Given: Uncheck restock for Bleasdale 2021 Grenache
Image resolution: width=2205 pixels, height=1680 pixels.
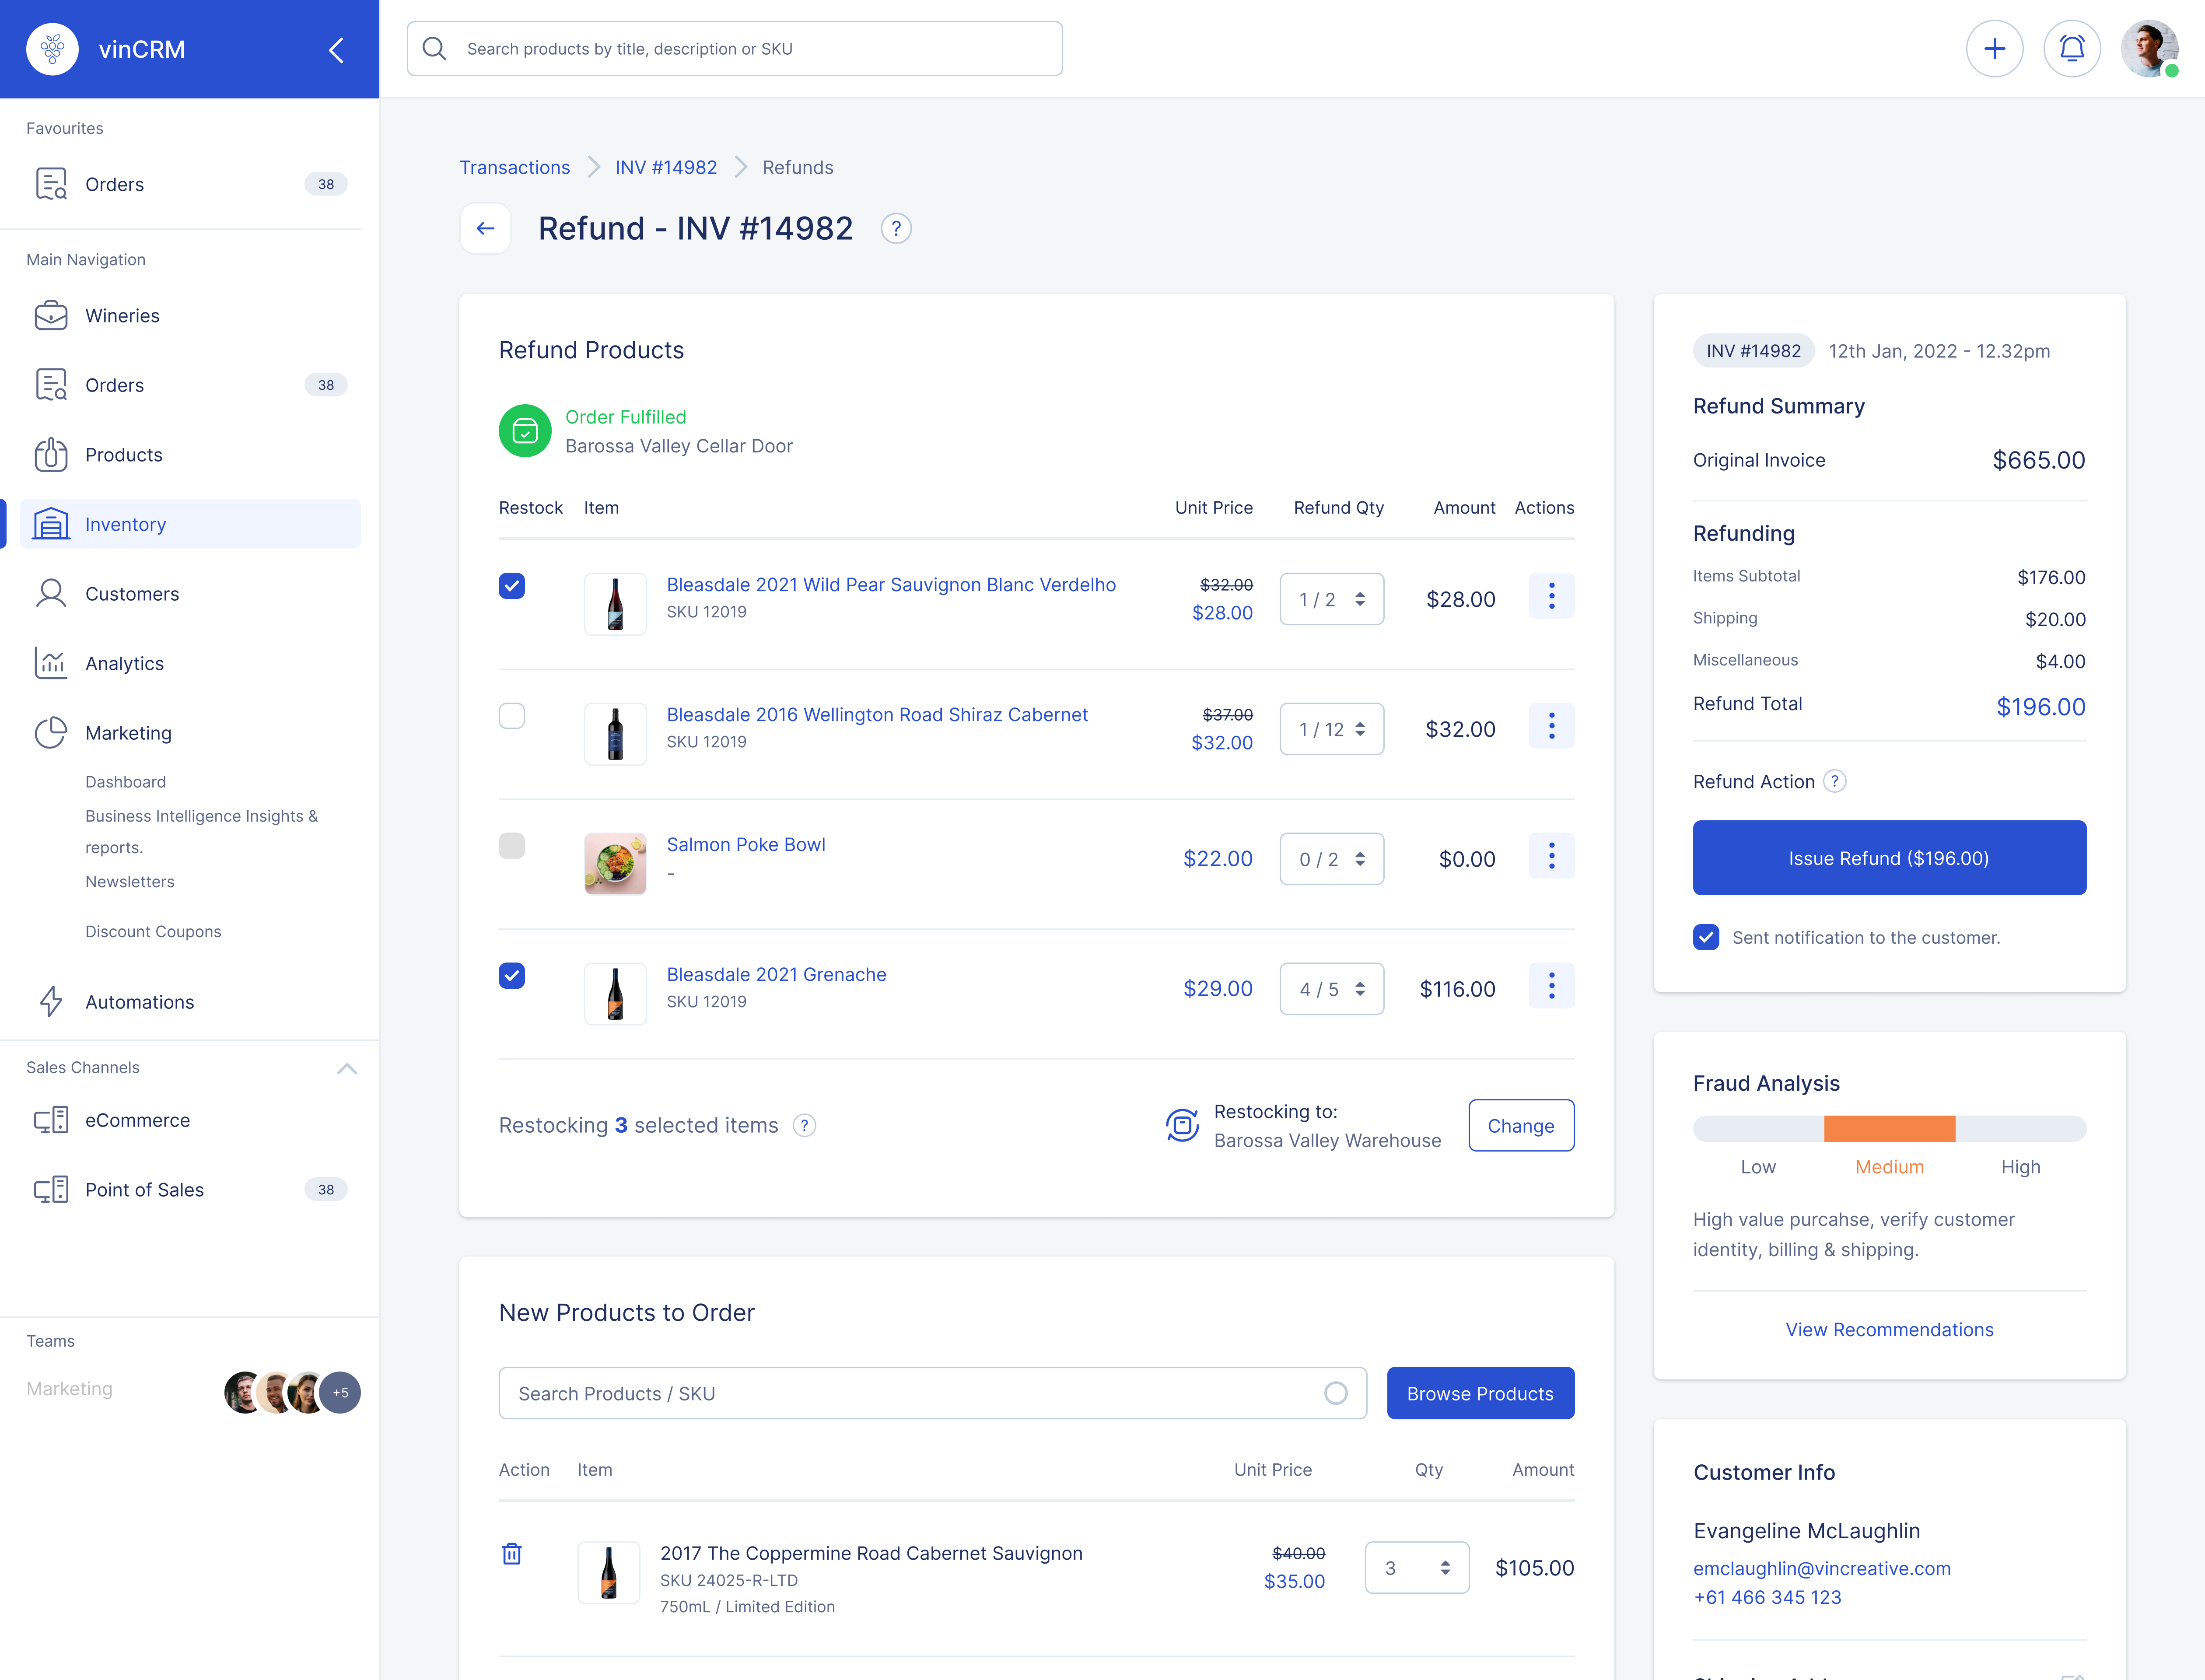Looking at the screenshot, I should click(x=512, y=976).
